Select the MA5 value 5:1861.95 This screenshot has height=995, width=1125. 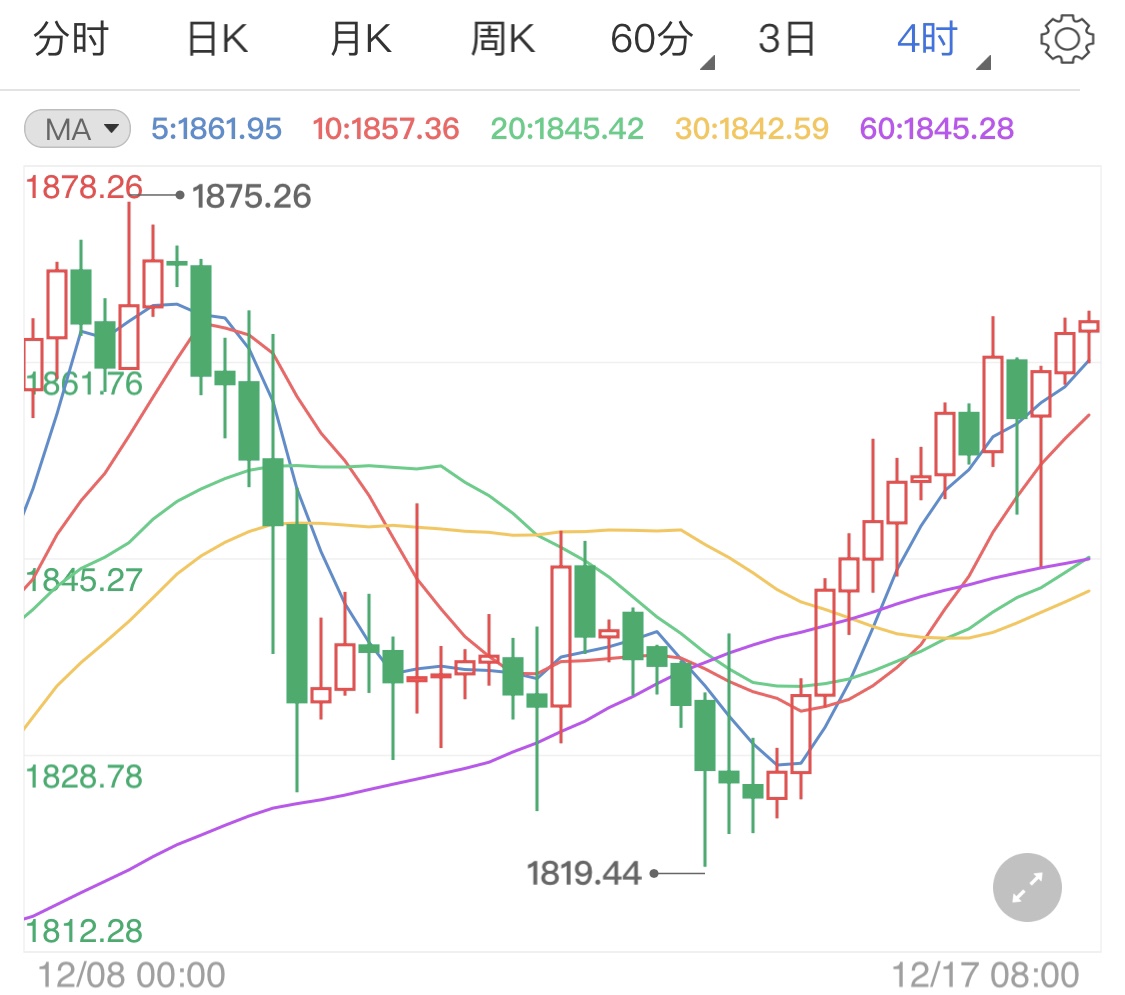216,129
